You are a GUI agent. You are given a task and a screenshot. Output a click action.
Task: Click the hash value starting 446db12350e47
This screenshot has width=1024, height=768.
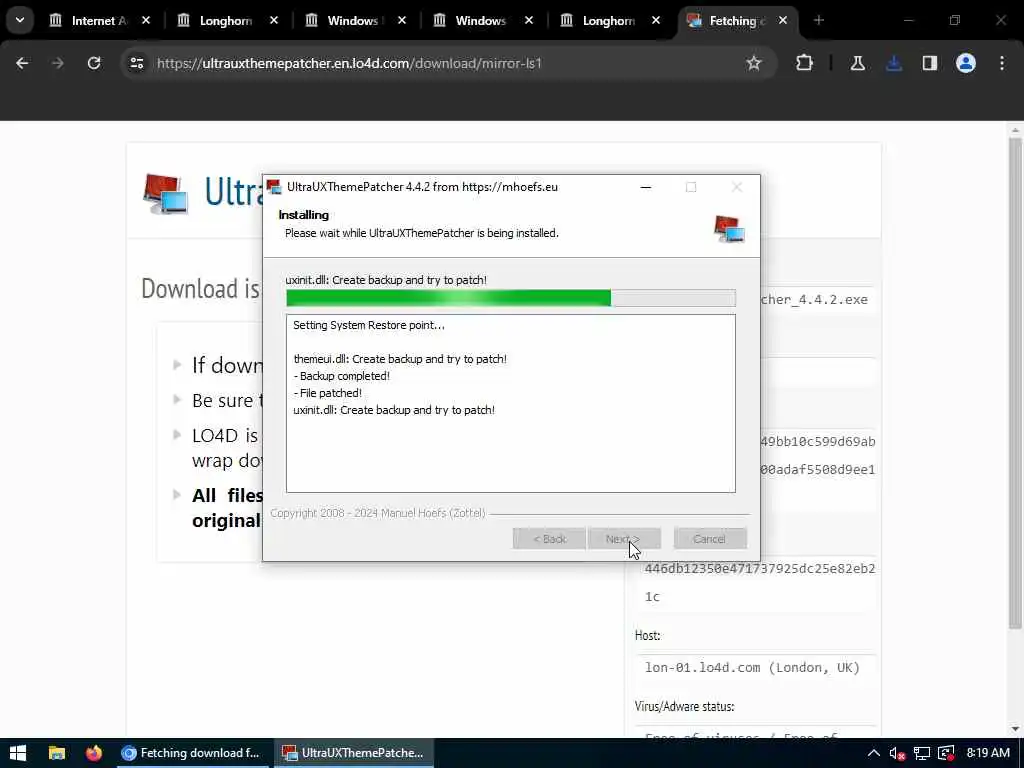tap(760, 569)
